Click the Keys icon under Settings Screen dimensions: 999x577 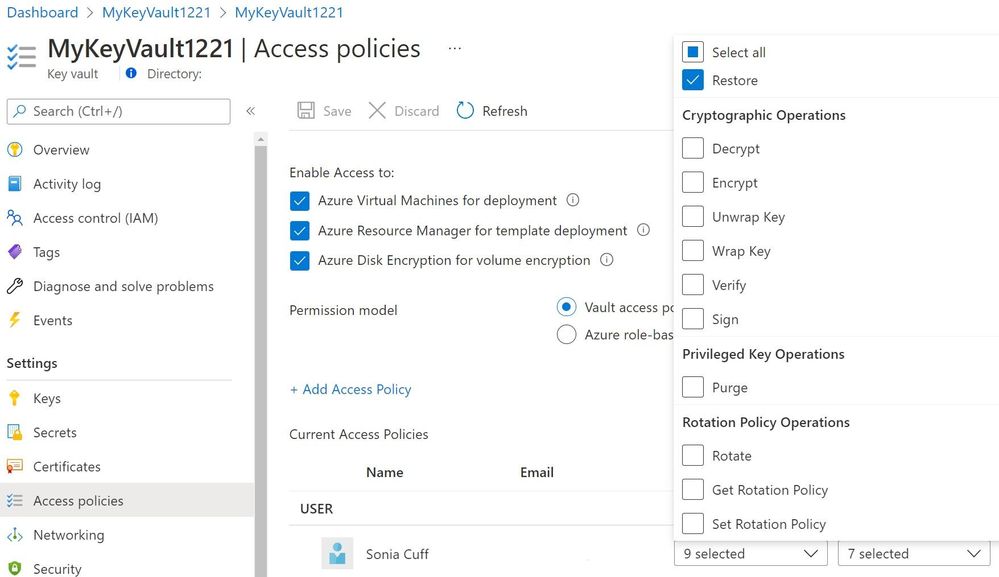pyautogui.click(x=15, y=399)
